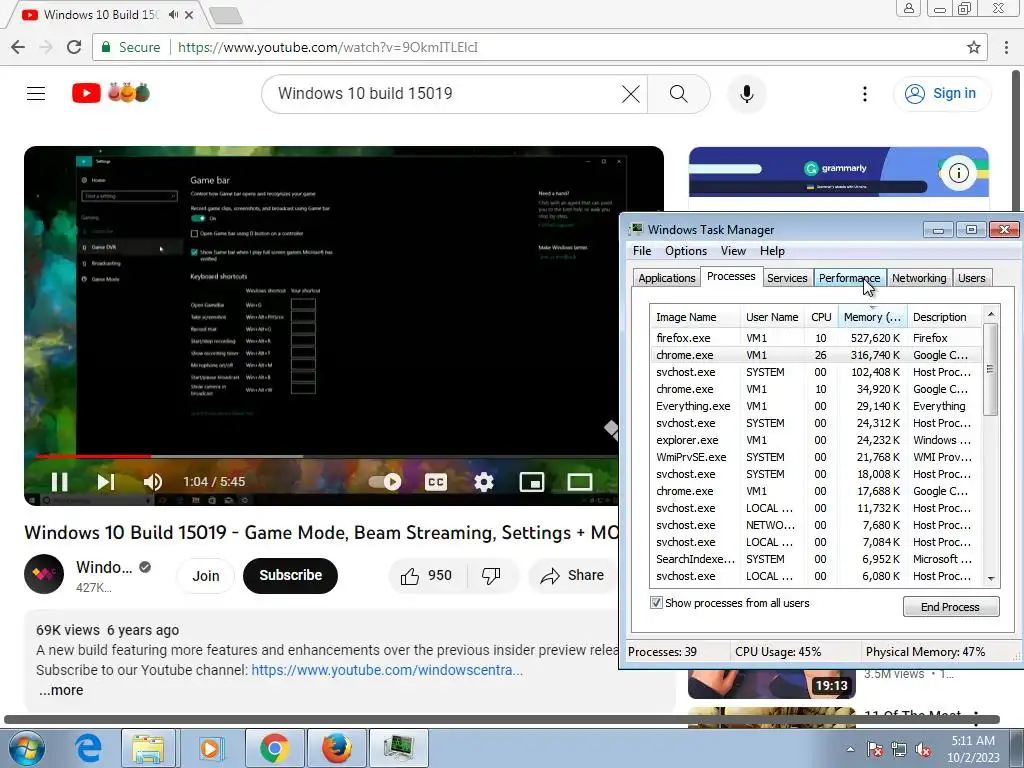Viewport: 1024px width, 768px height.
Task: Clear the YouTube search text
Action: pos(631,94)
